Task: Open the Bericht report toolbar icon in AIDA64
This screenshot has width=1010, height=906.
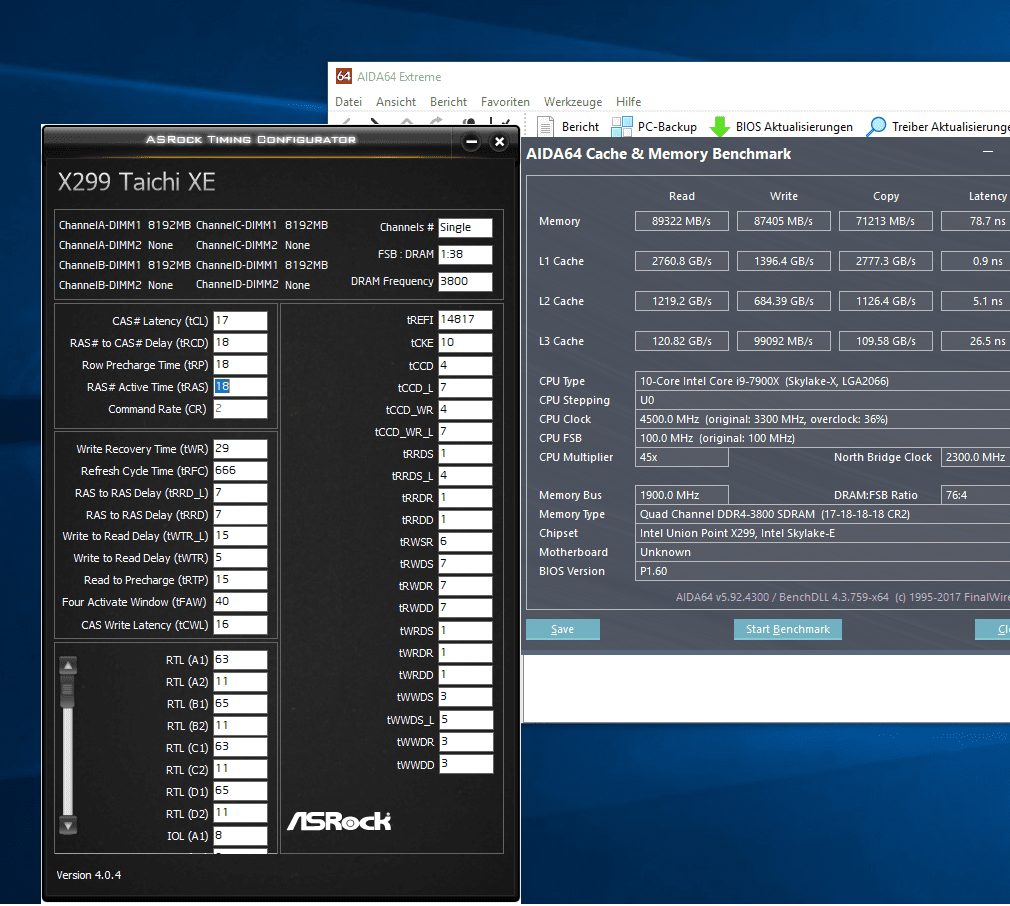Action: point(546,127)
